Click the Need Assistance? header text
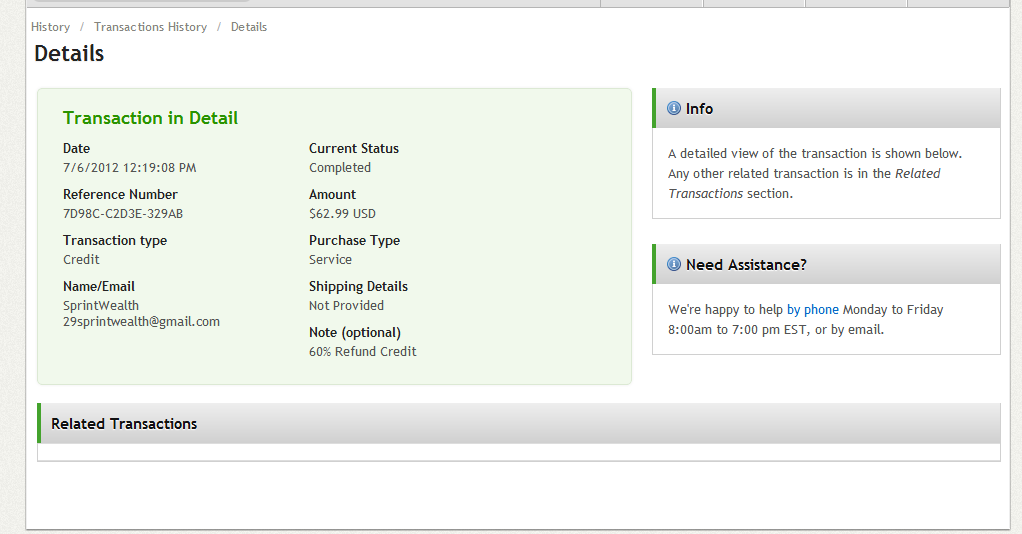1022x534 pixels. [x=746, y=265]
